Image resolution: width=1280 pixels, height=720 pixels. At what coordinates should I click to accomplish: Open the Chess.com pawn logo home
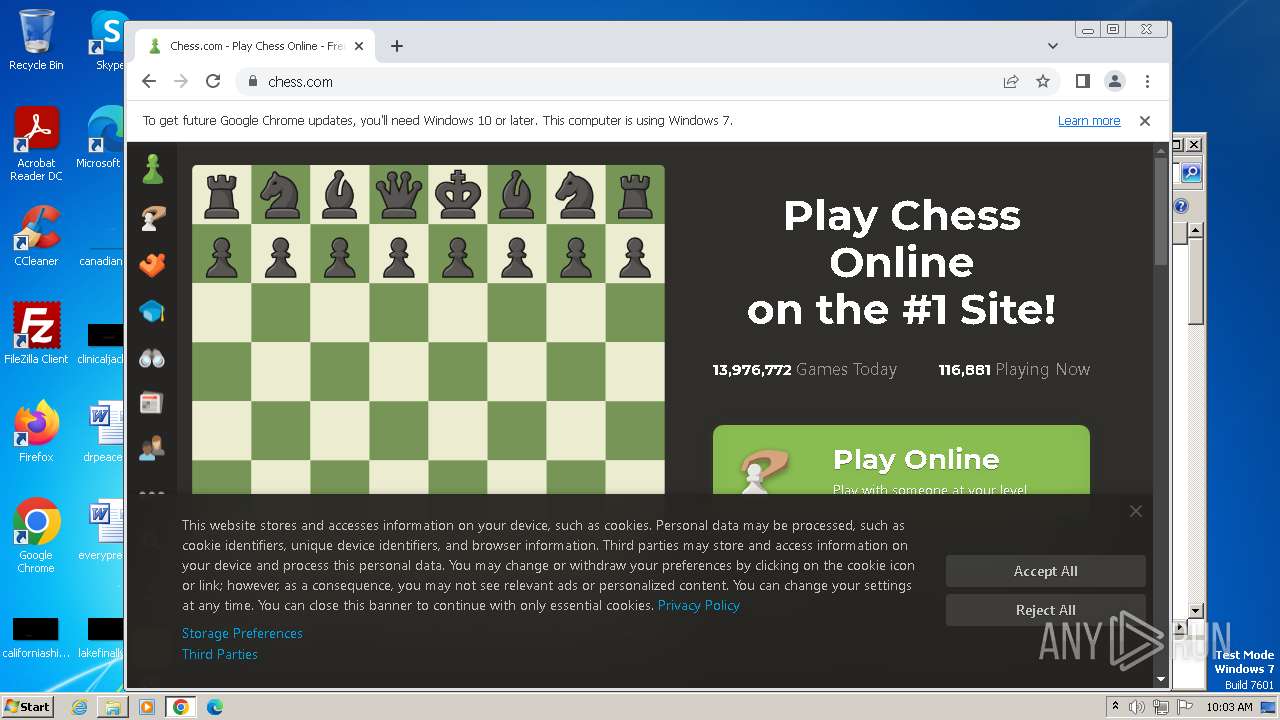(152, 169)
